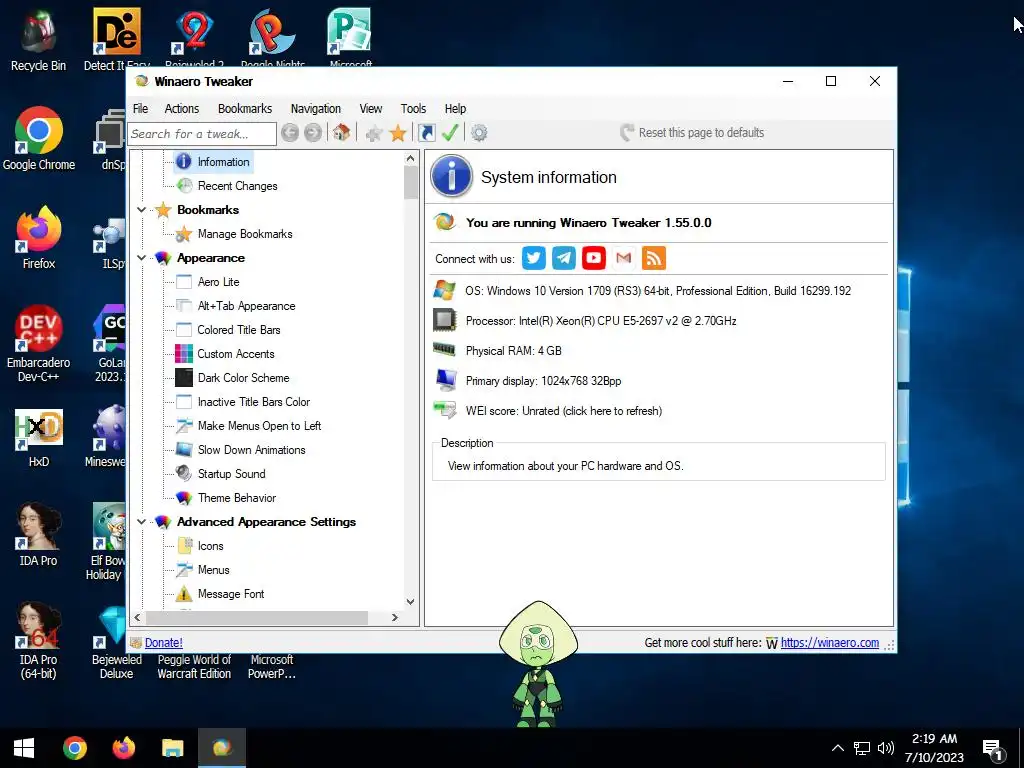This screenshot has height=768, width=1024.
Task: Collapse the Bookmarks tree group
Action: [x=141, y=210]
